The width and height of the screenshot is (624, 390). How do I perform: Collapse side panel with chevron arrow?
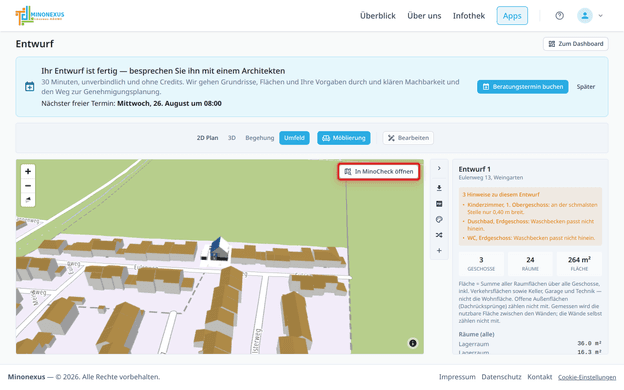pyautogui.click(x=439, y=168)
